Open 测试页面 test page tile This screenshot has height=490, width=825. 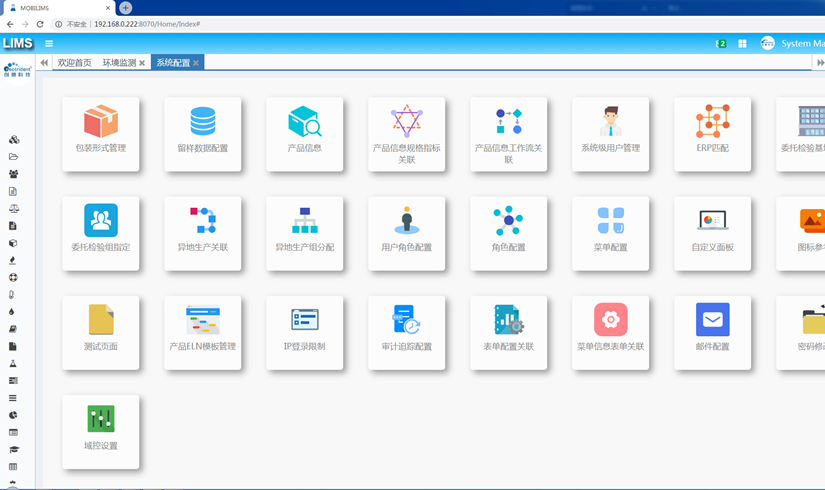pos(100,333)
